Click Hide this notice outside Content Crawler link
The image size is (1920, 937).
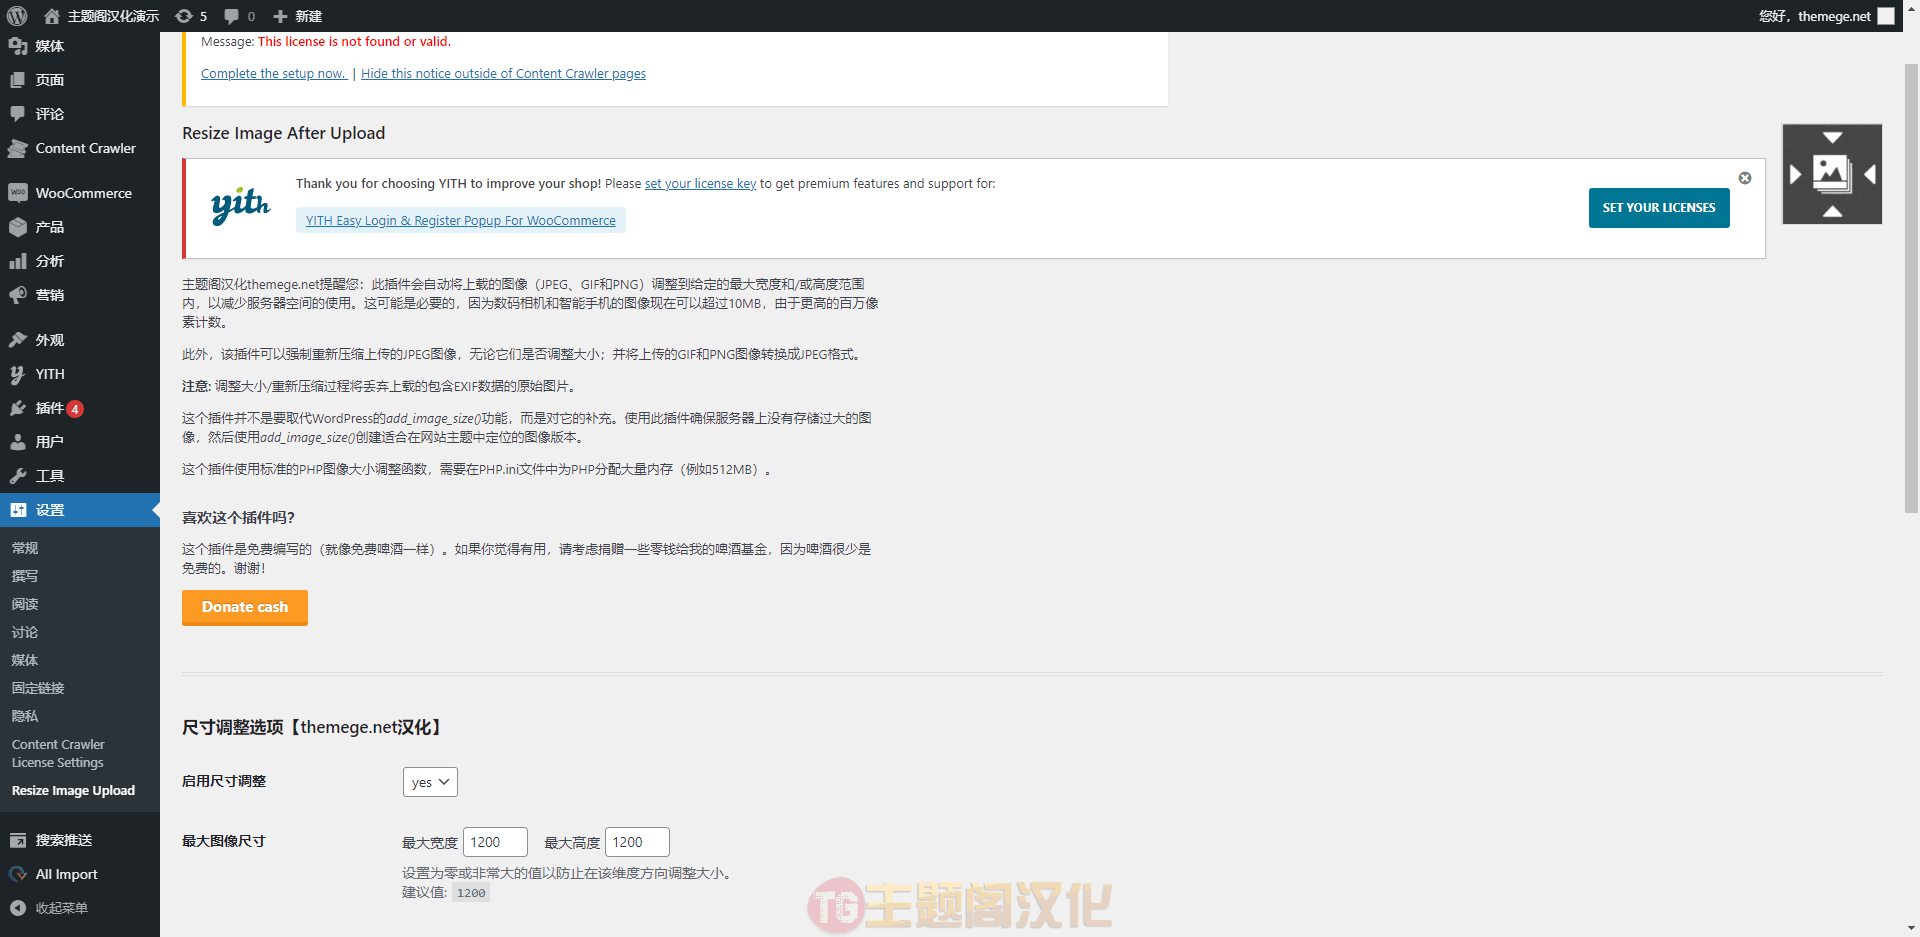point(503,73)
